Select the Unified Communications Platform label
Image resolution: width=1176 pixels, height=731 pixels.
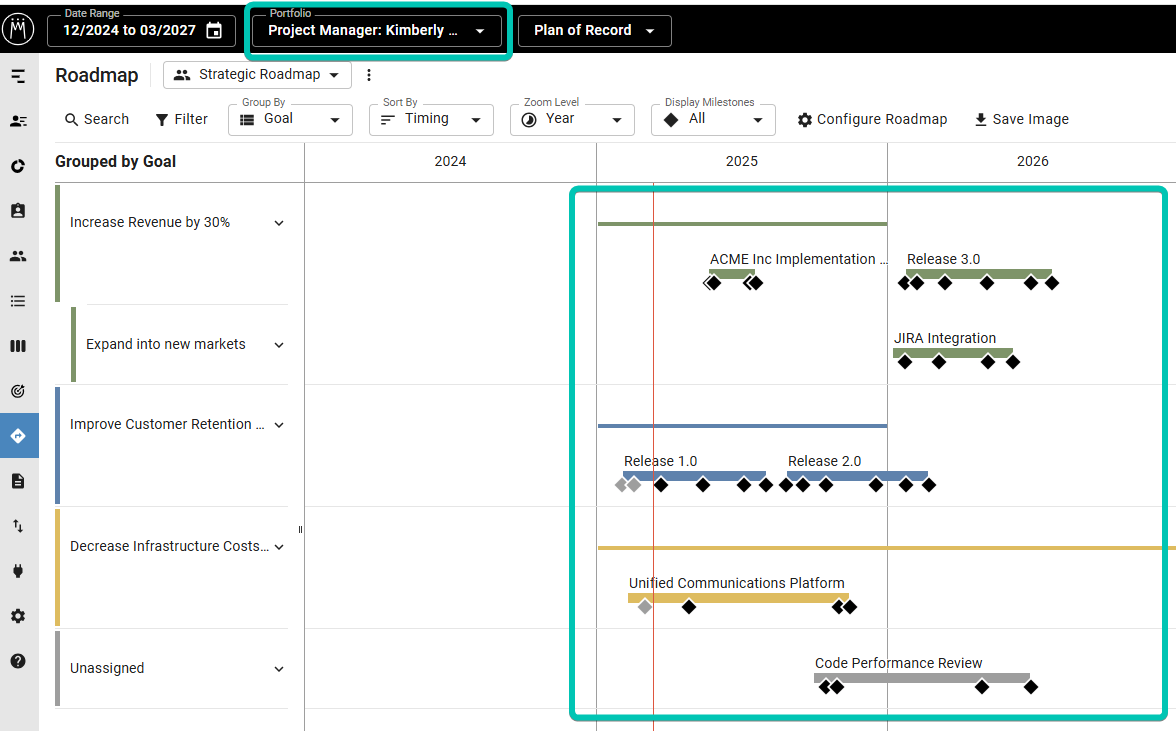pos(736,583)
